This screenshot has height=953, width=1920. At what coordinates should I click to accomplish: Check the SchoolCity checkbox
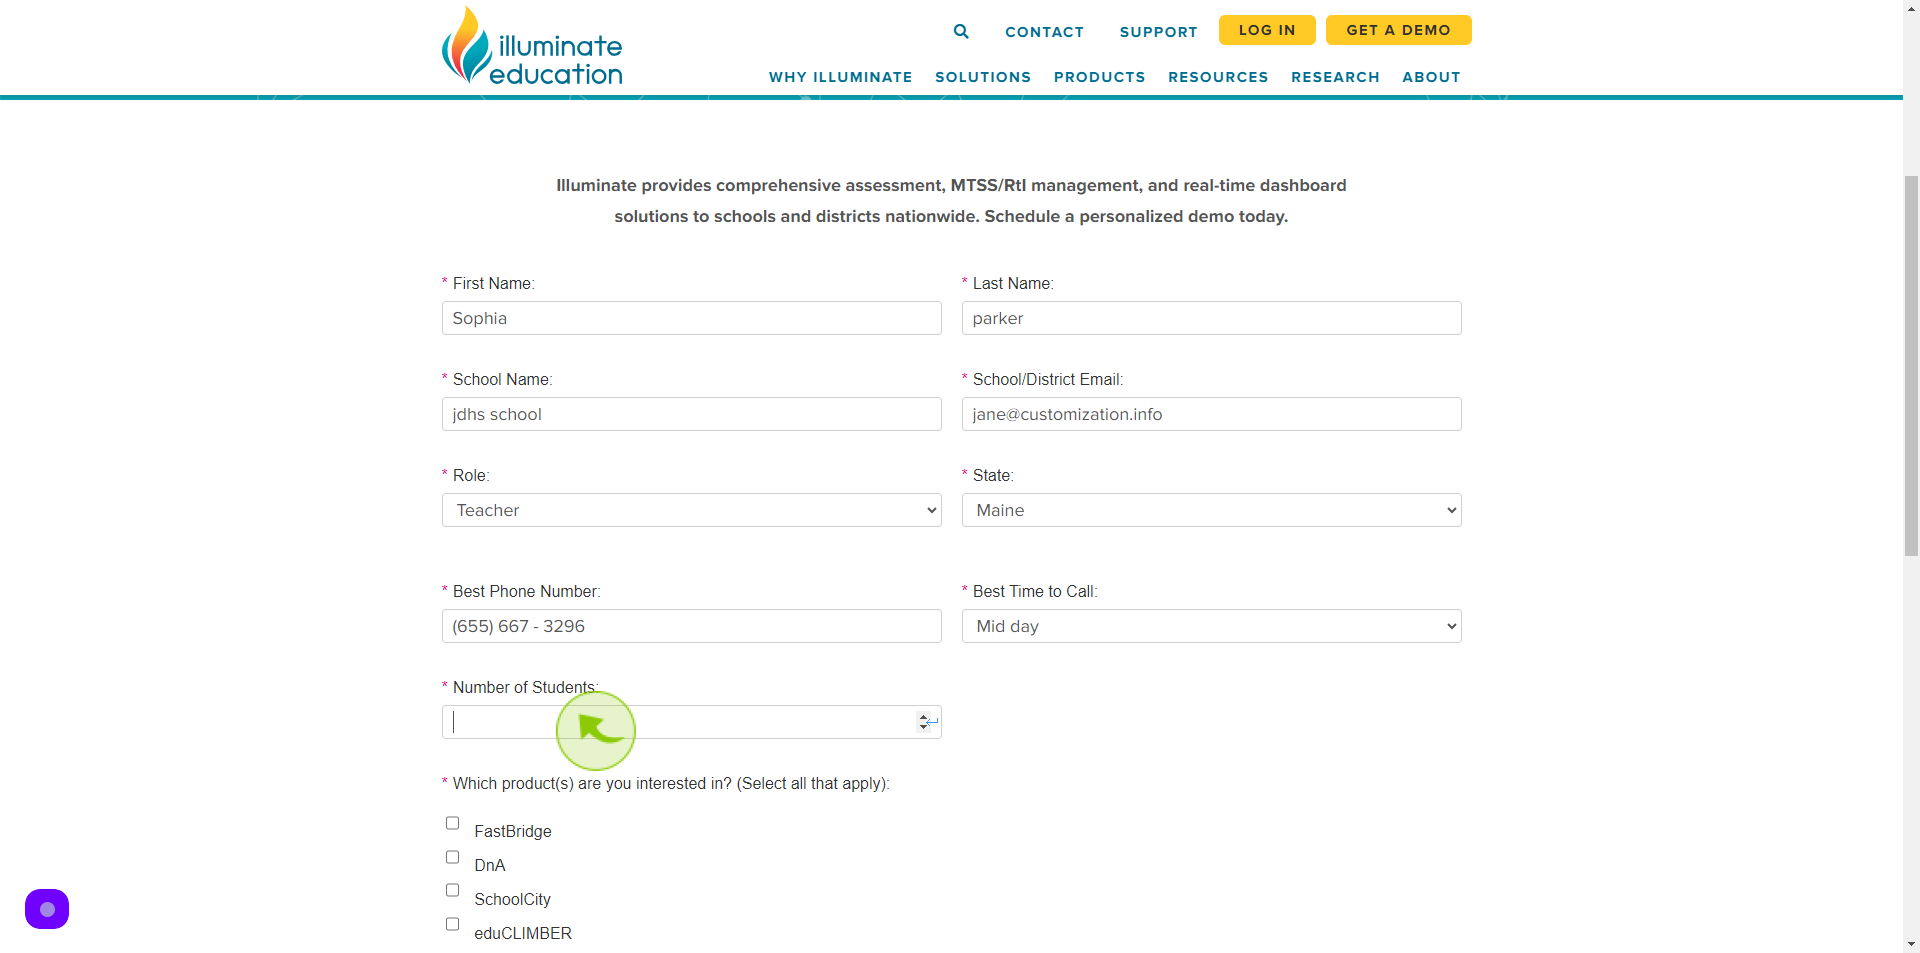(452, 890)
